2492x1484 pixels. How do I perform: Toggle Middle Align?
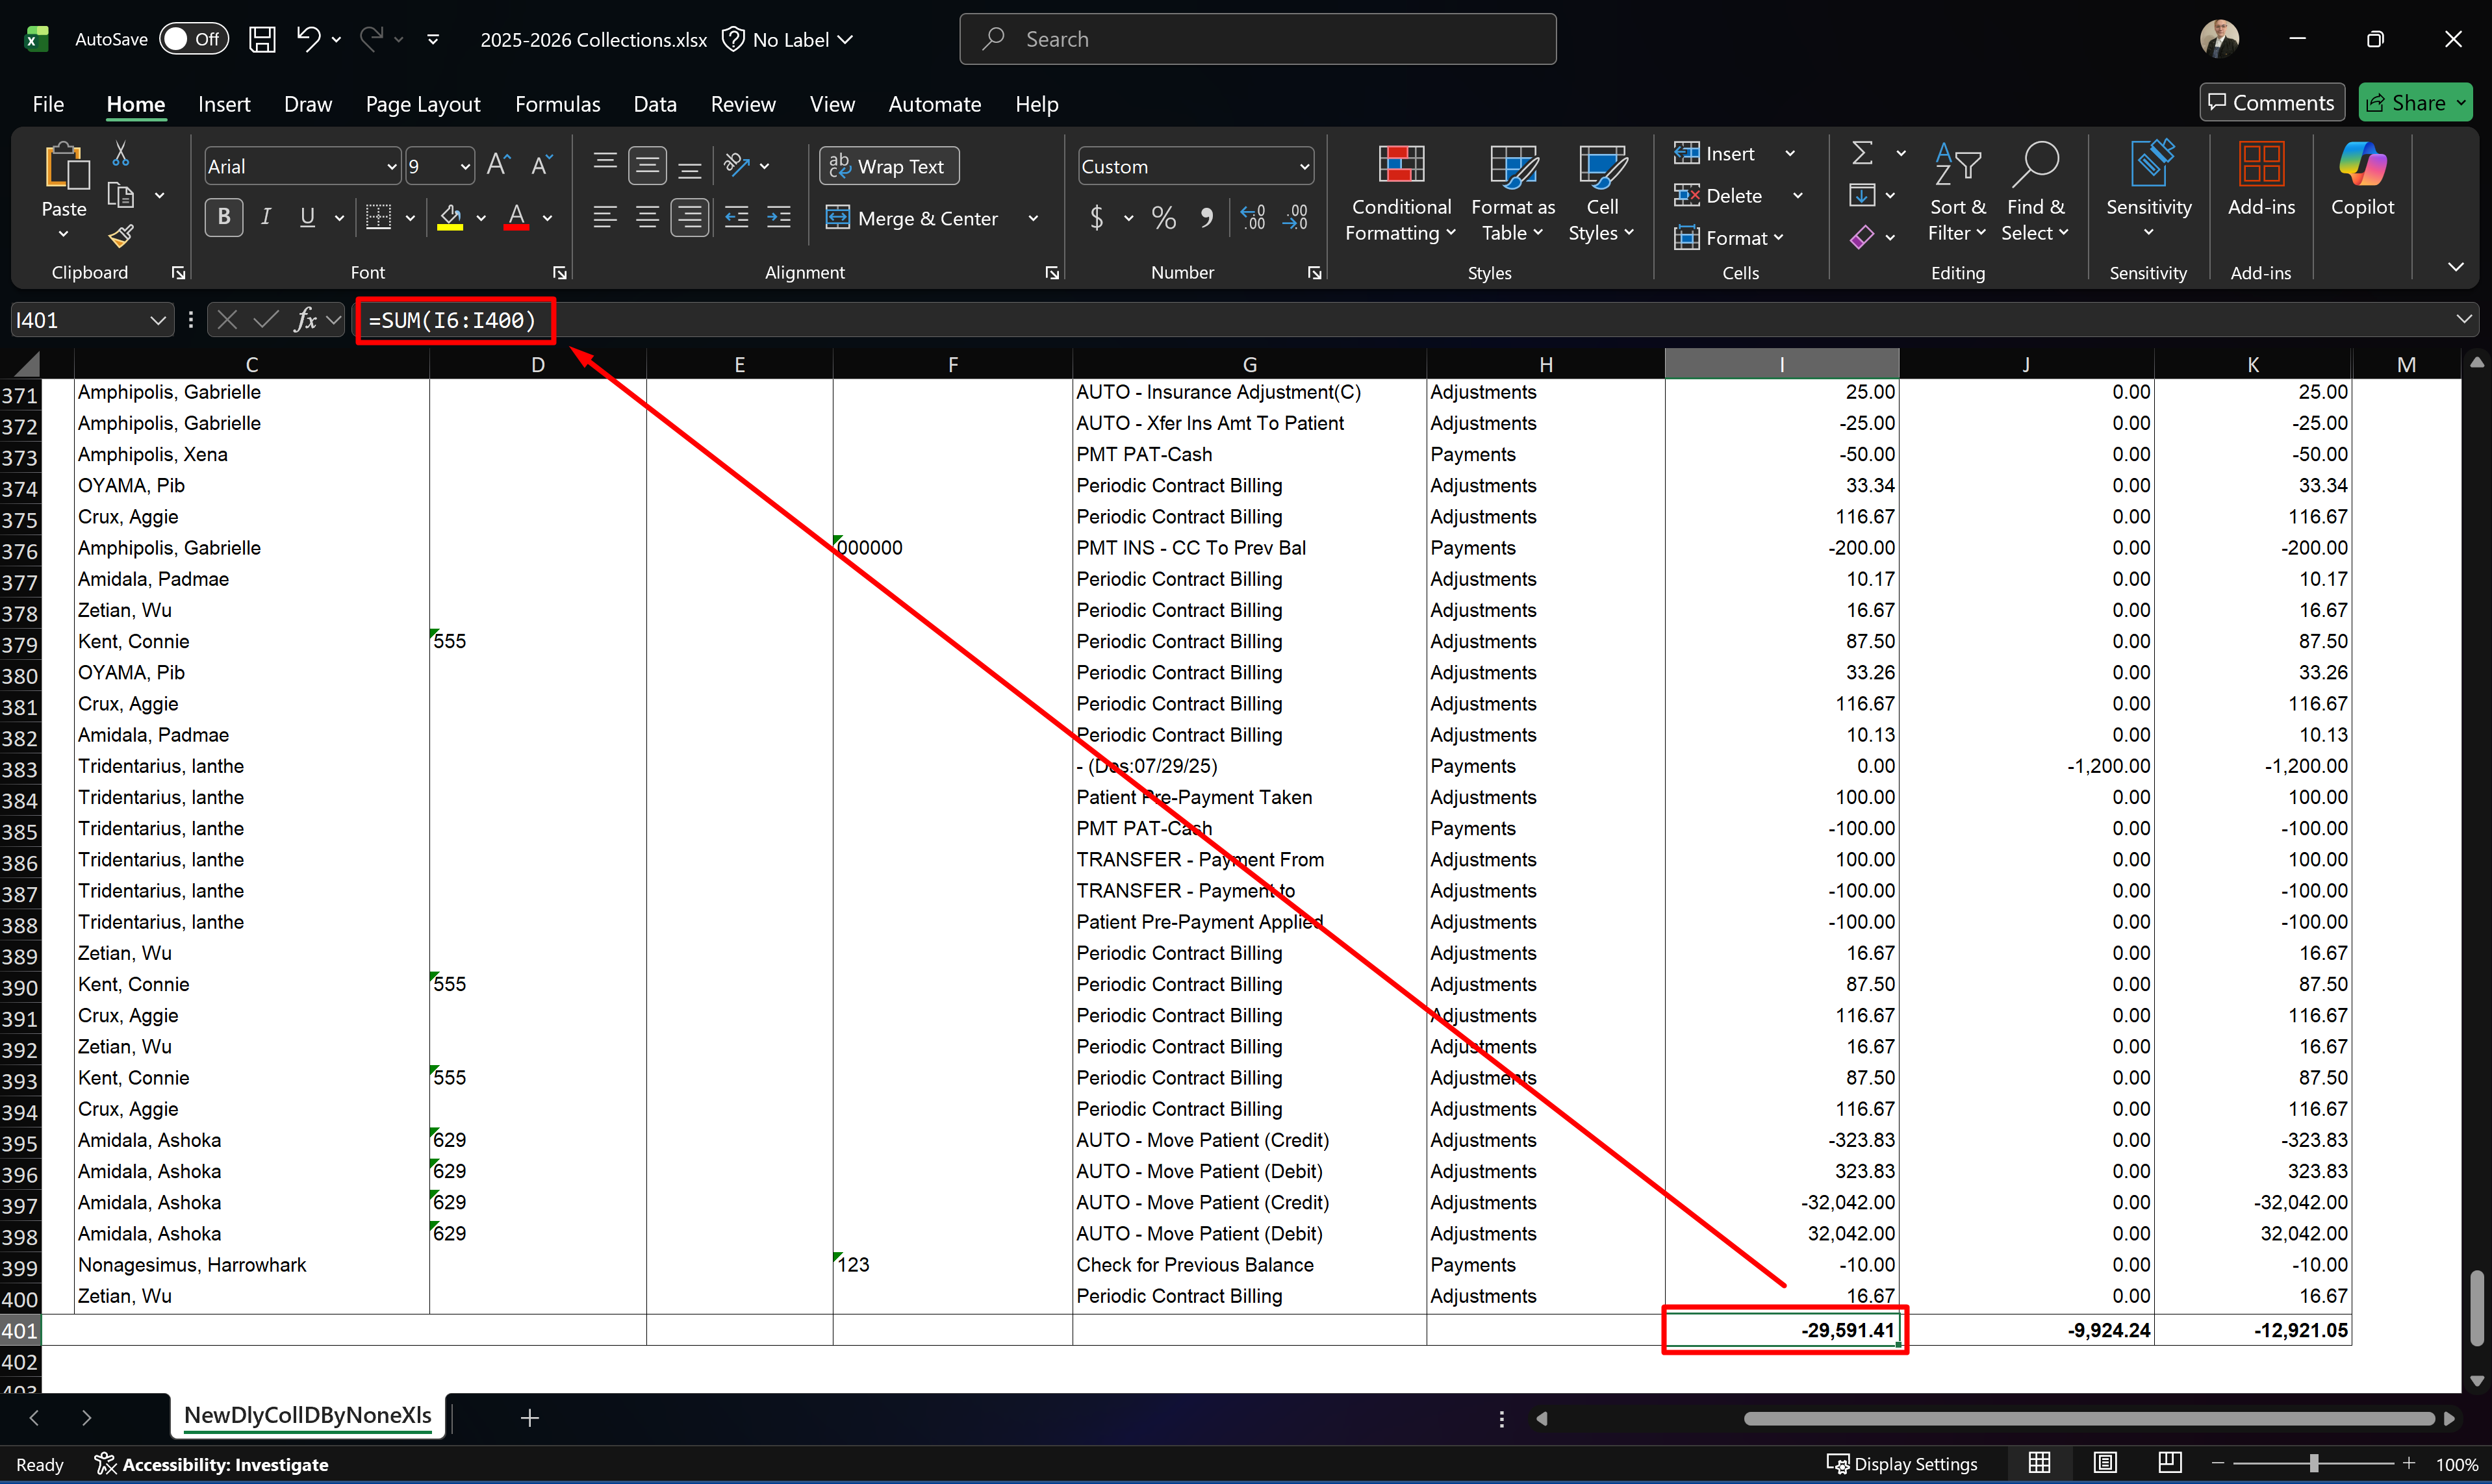(647, 165)
